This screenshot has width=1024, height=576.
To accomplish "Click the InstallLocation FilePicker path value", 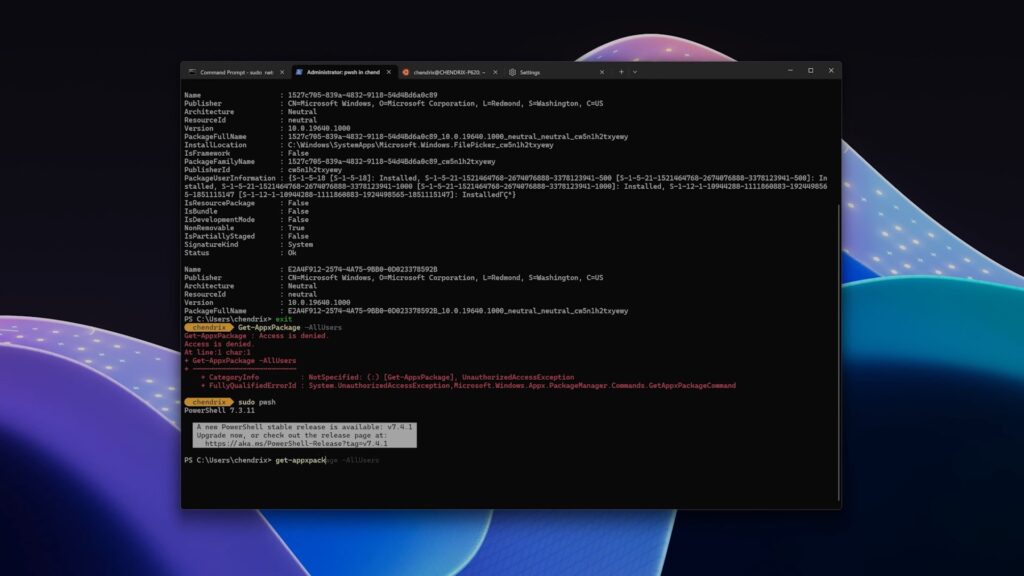I will tap(421, 146).
